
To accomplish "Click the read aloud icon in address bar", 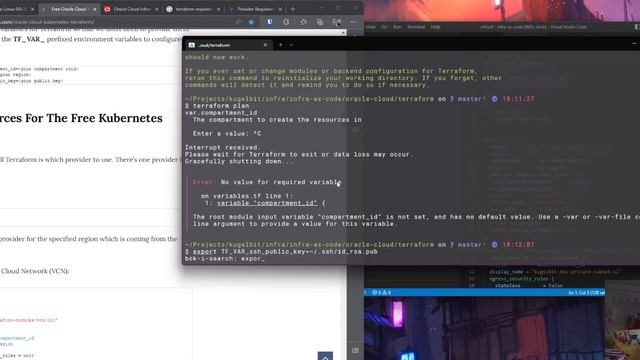I will 238,22.
